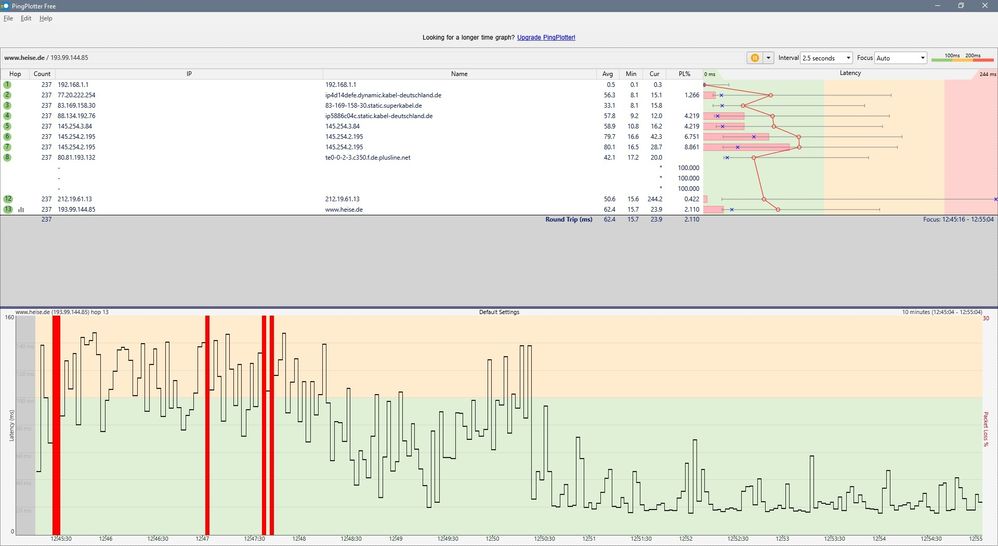This screenshot has width=998, height=546.
Task: Toggle the timeline graph icon on hop 13
Action: [21, 209]
